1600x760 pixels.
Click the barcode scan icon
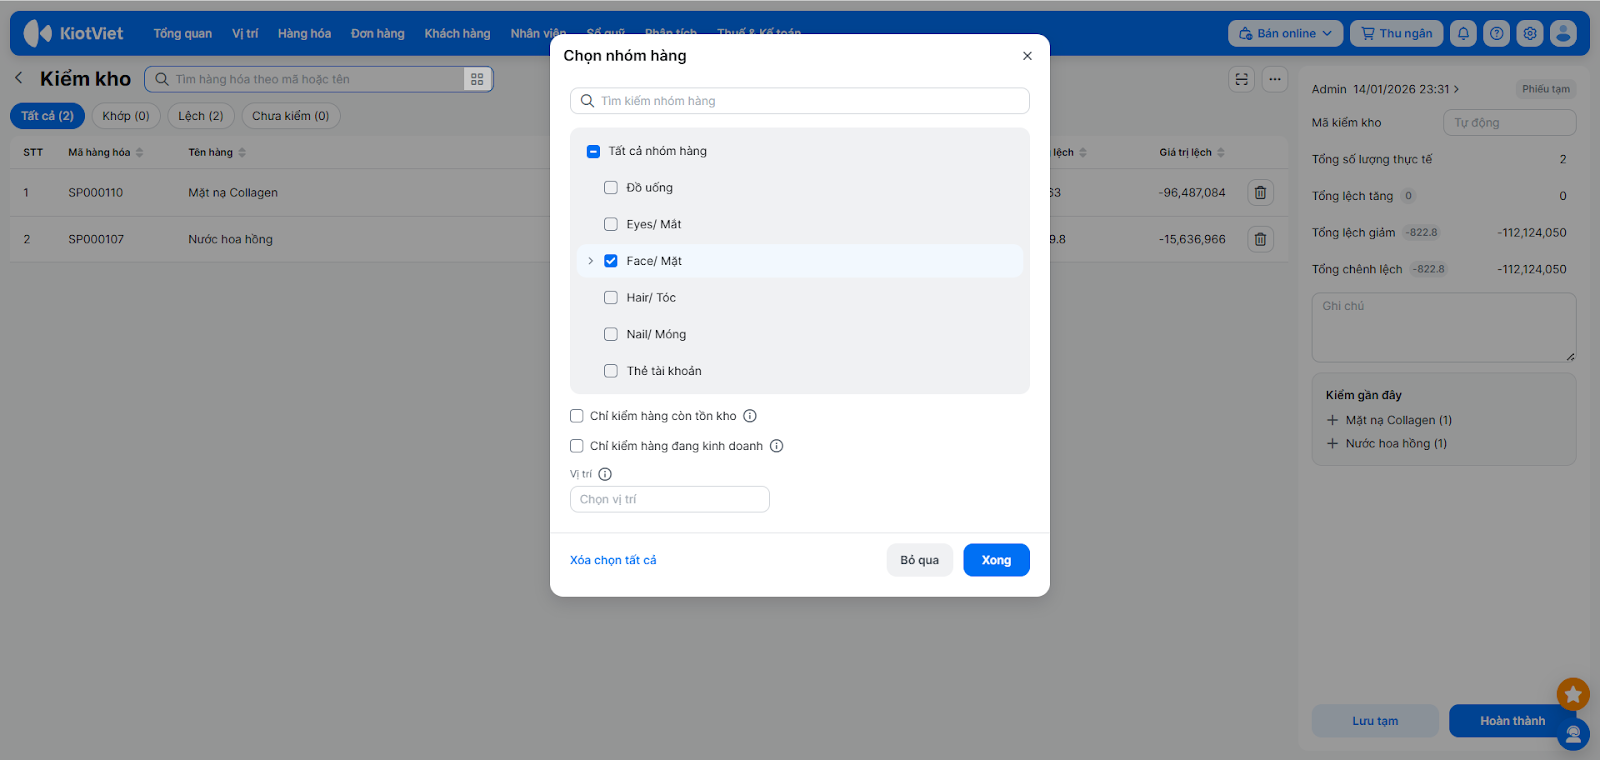(x=1241, y=79)
